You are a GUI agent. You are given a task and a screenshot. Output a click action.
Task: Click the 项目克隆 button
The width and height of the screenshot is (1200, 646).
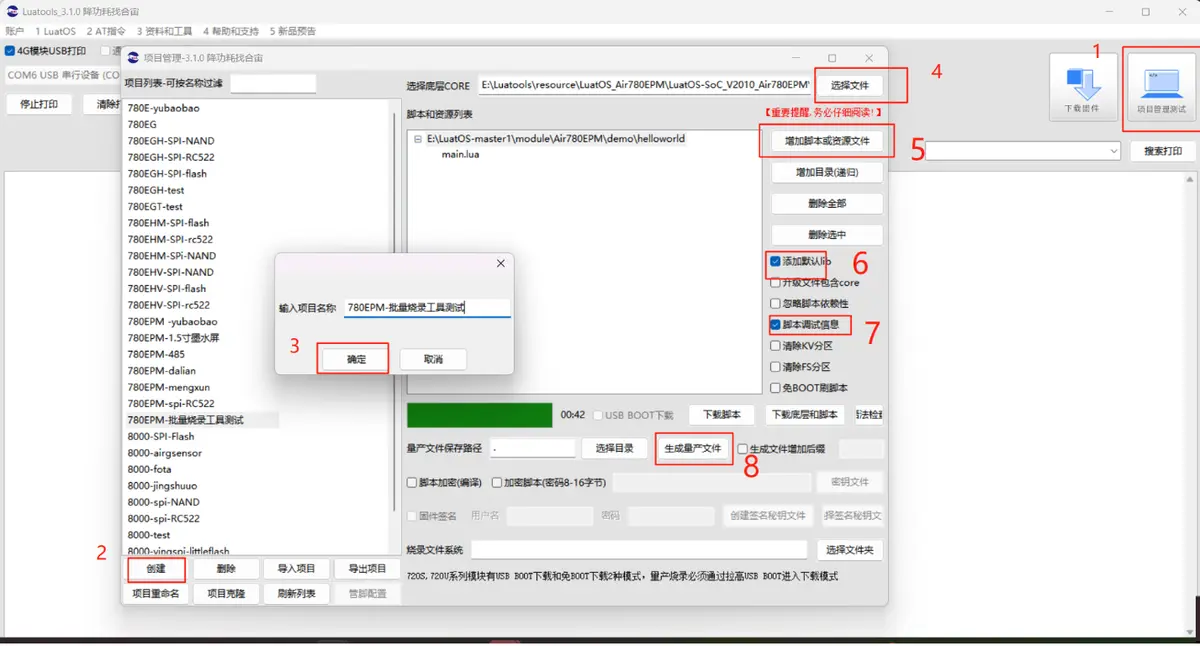point(226,594)
